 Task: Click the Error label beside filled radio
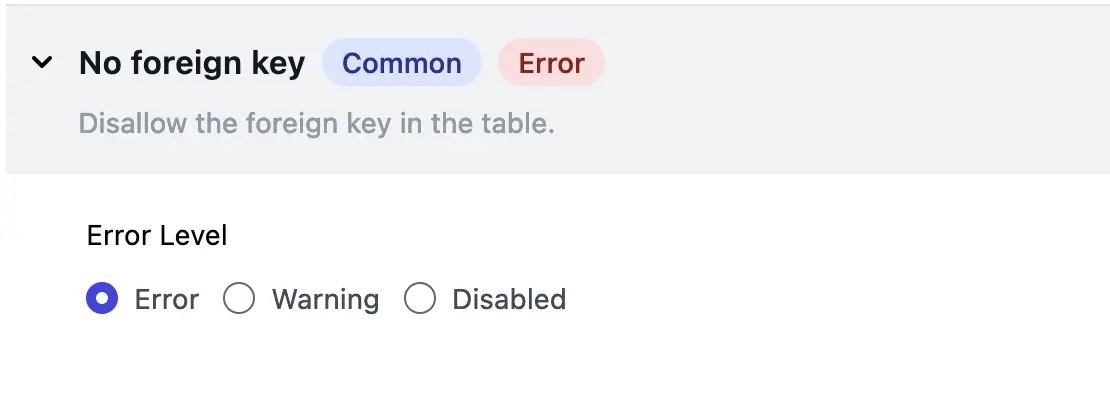click(167, 299)
